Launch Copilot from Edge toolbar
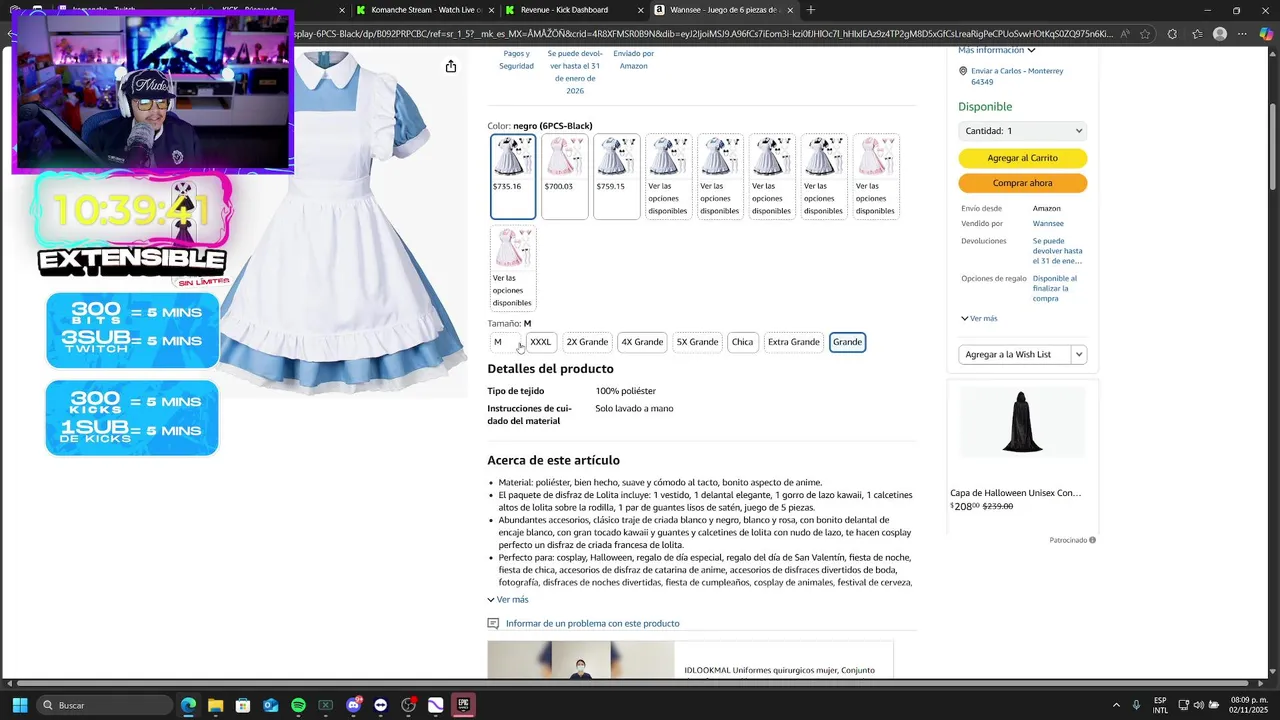The image size is (1280, 720). [1266, 34]
